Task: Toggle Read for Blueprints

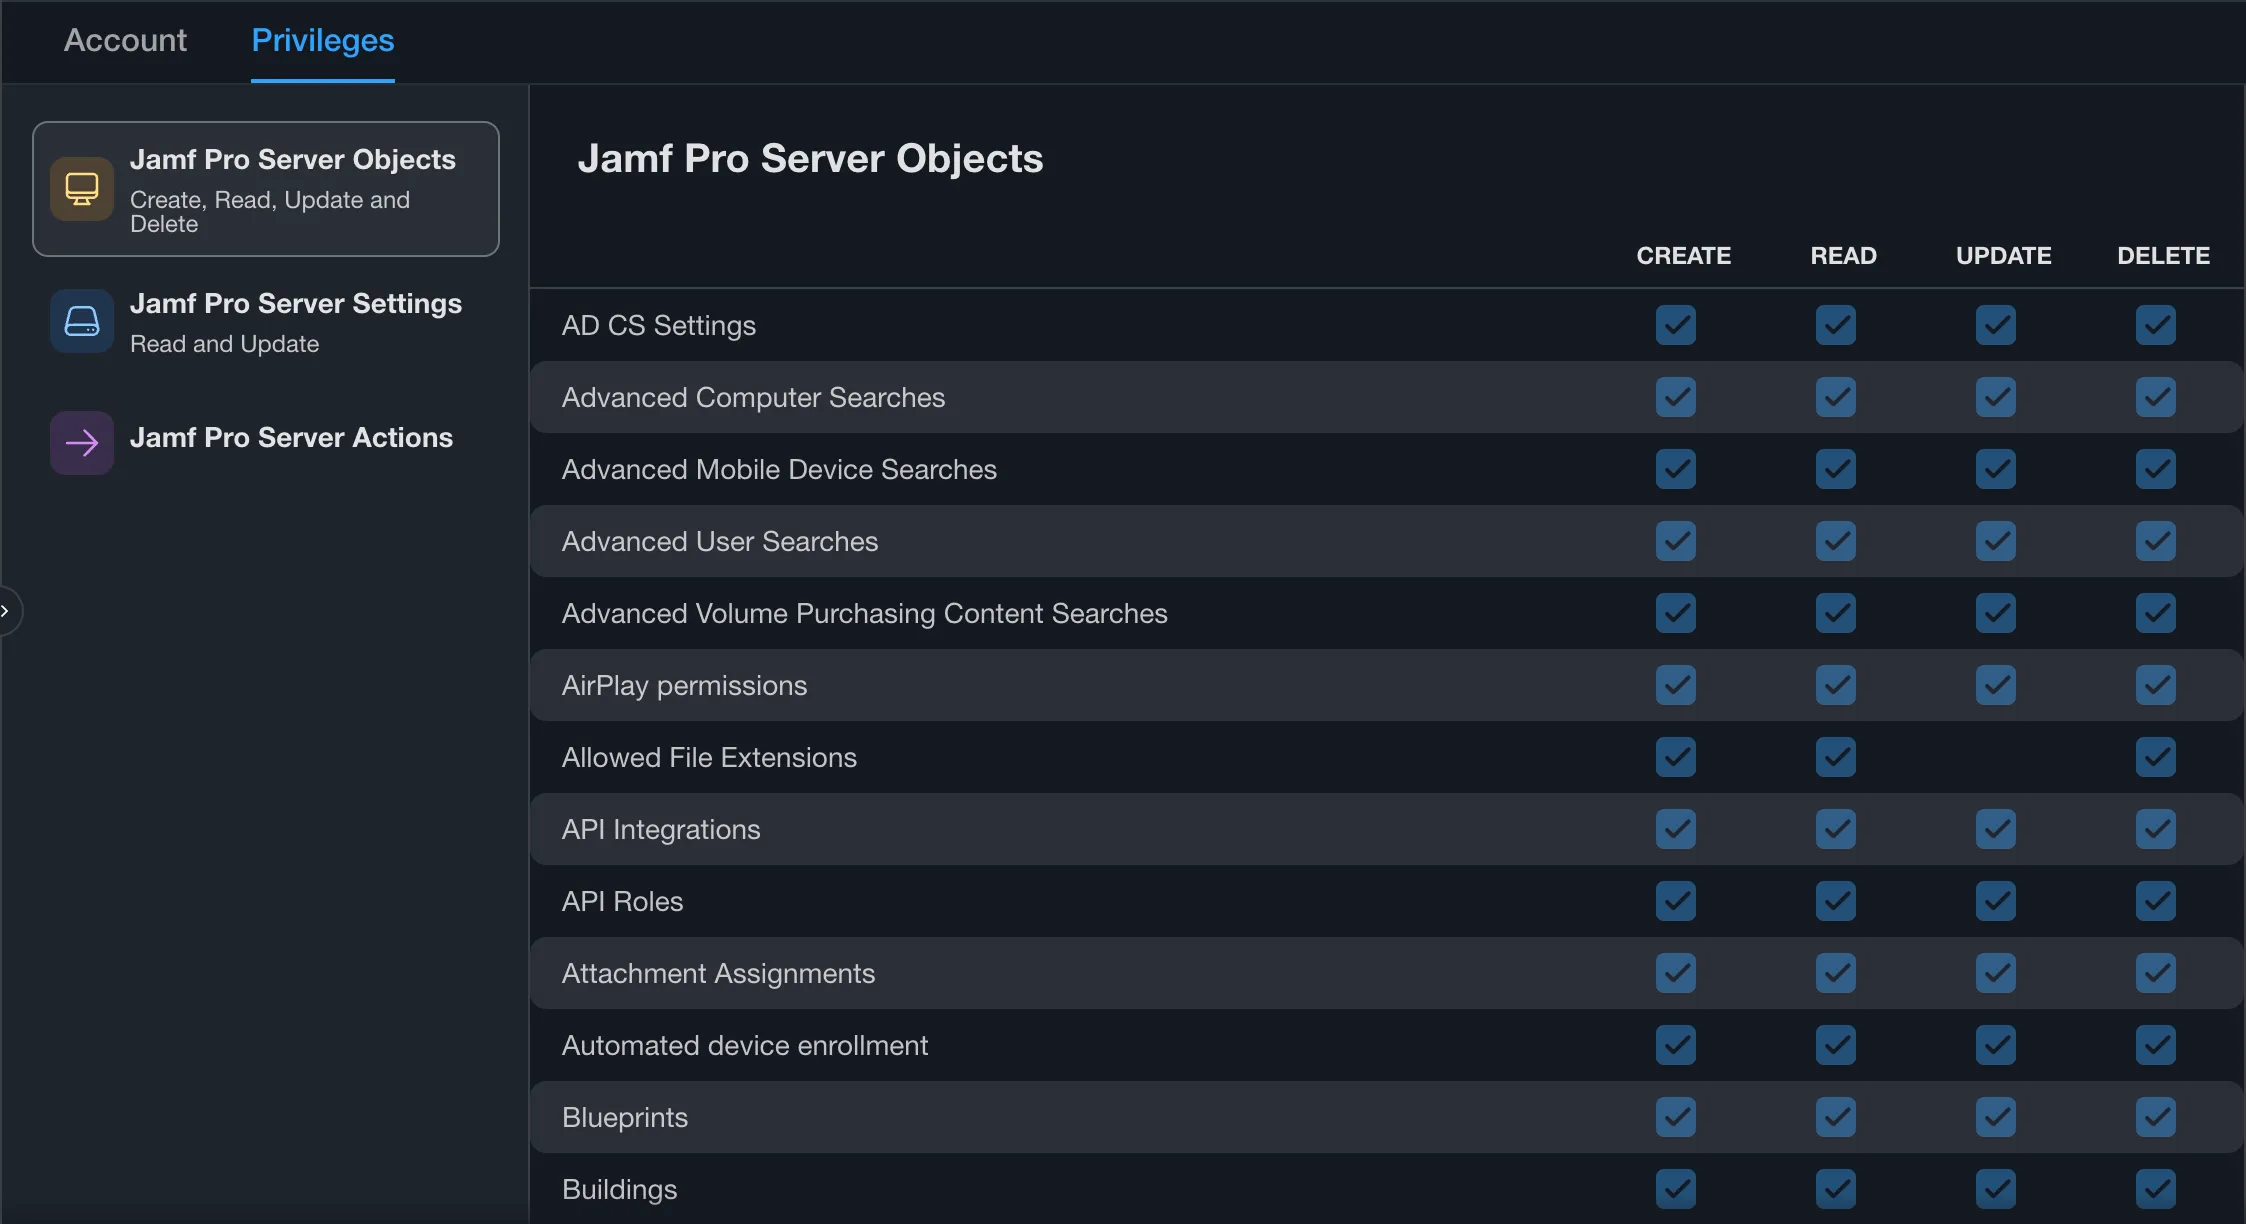Action: click(1836, 1117)
